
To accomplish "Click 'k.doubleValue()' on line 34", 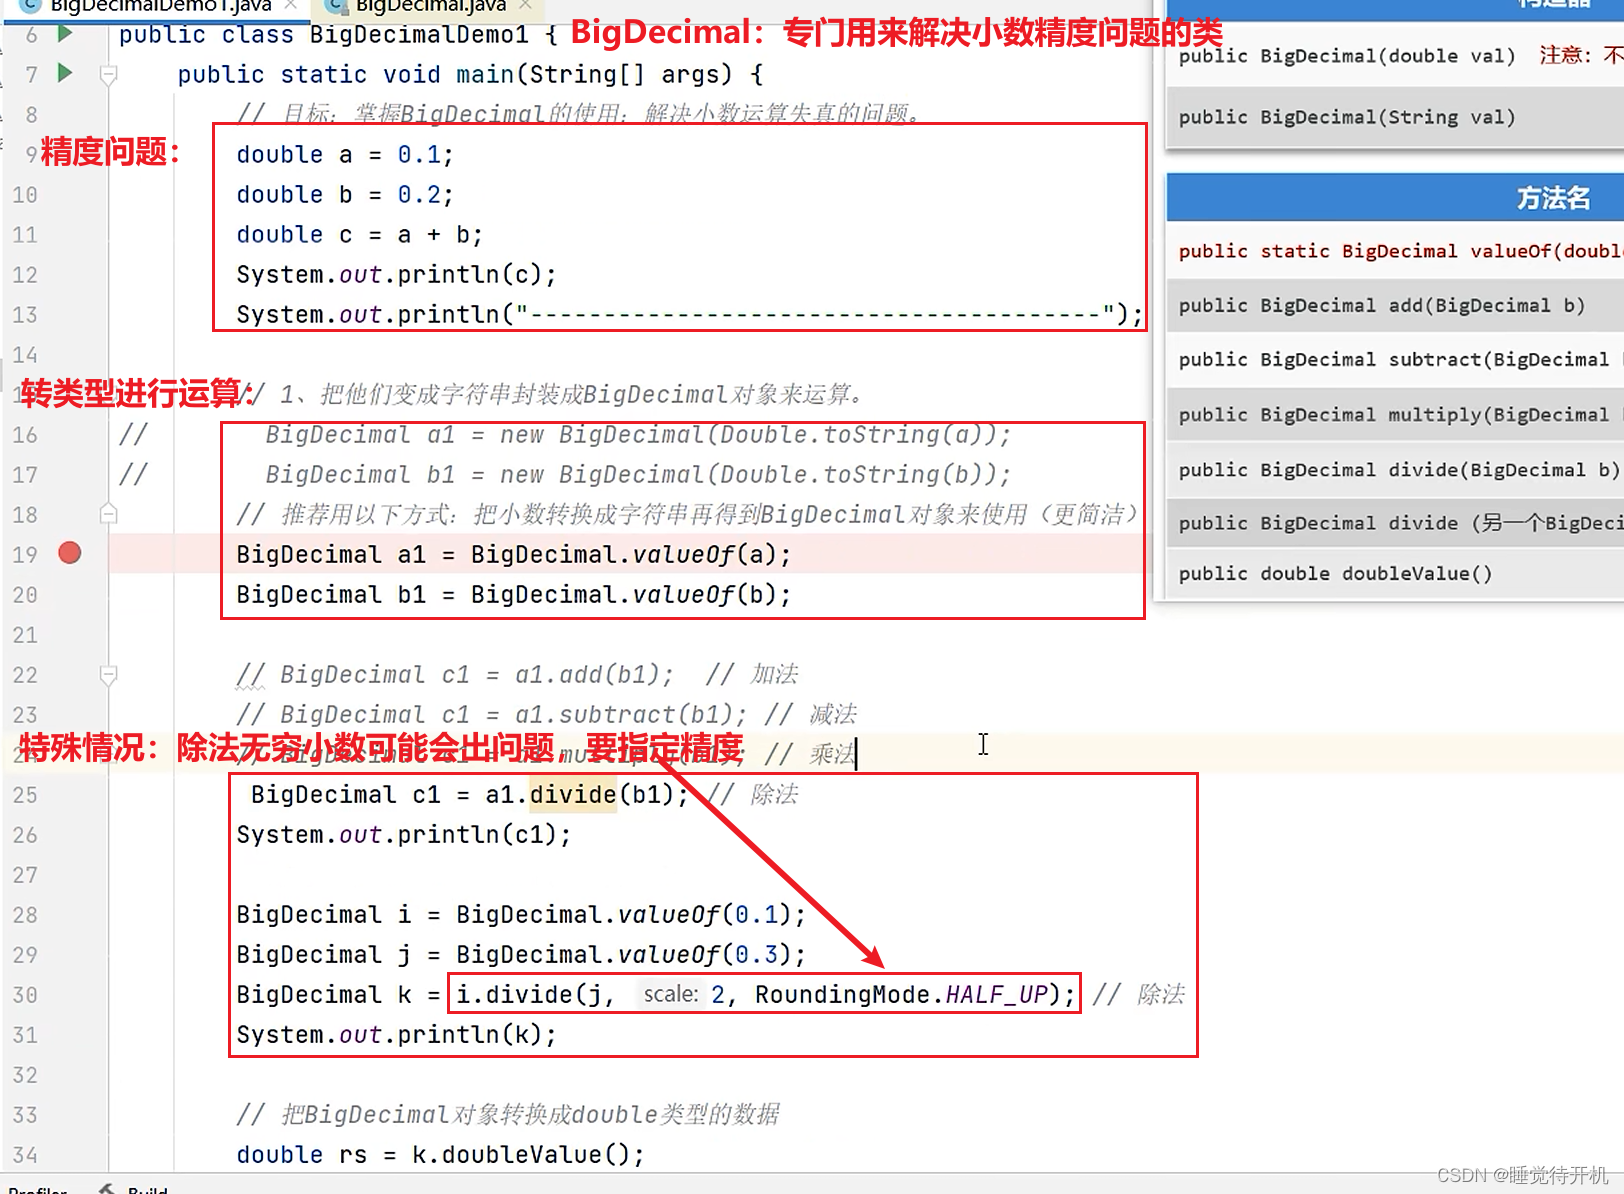I will (x=520, y=1155).
